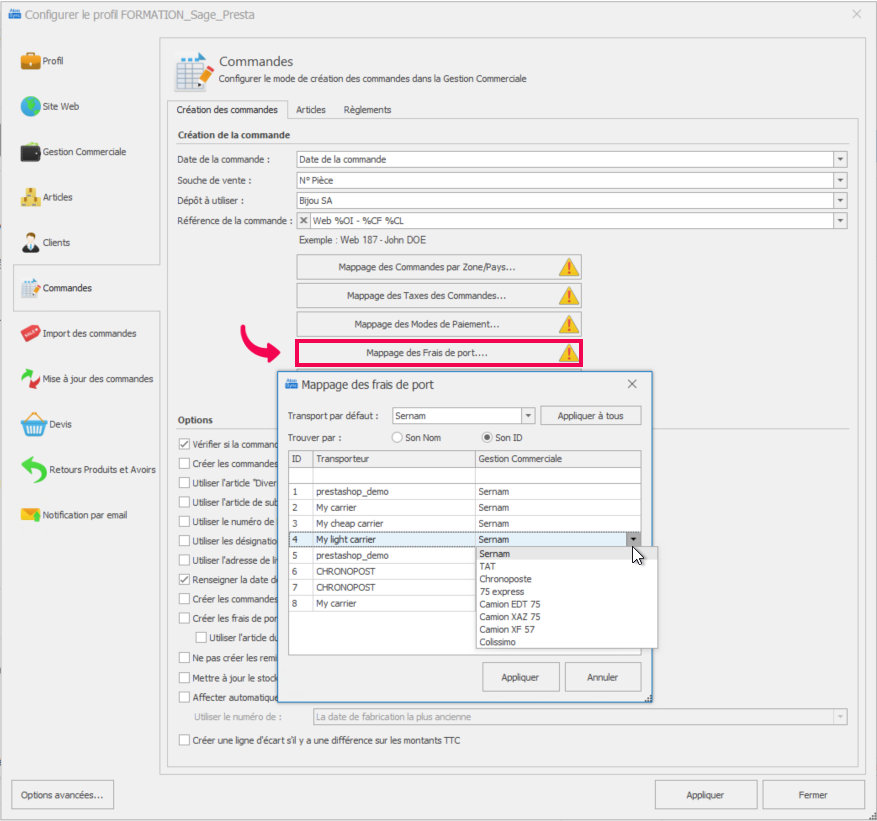The height and width of the screenshot is (821, 877).
Task: Select Mise à jour des commandes icon
Action: pyautogui.click(x=30, y=379)
